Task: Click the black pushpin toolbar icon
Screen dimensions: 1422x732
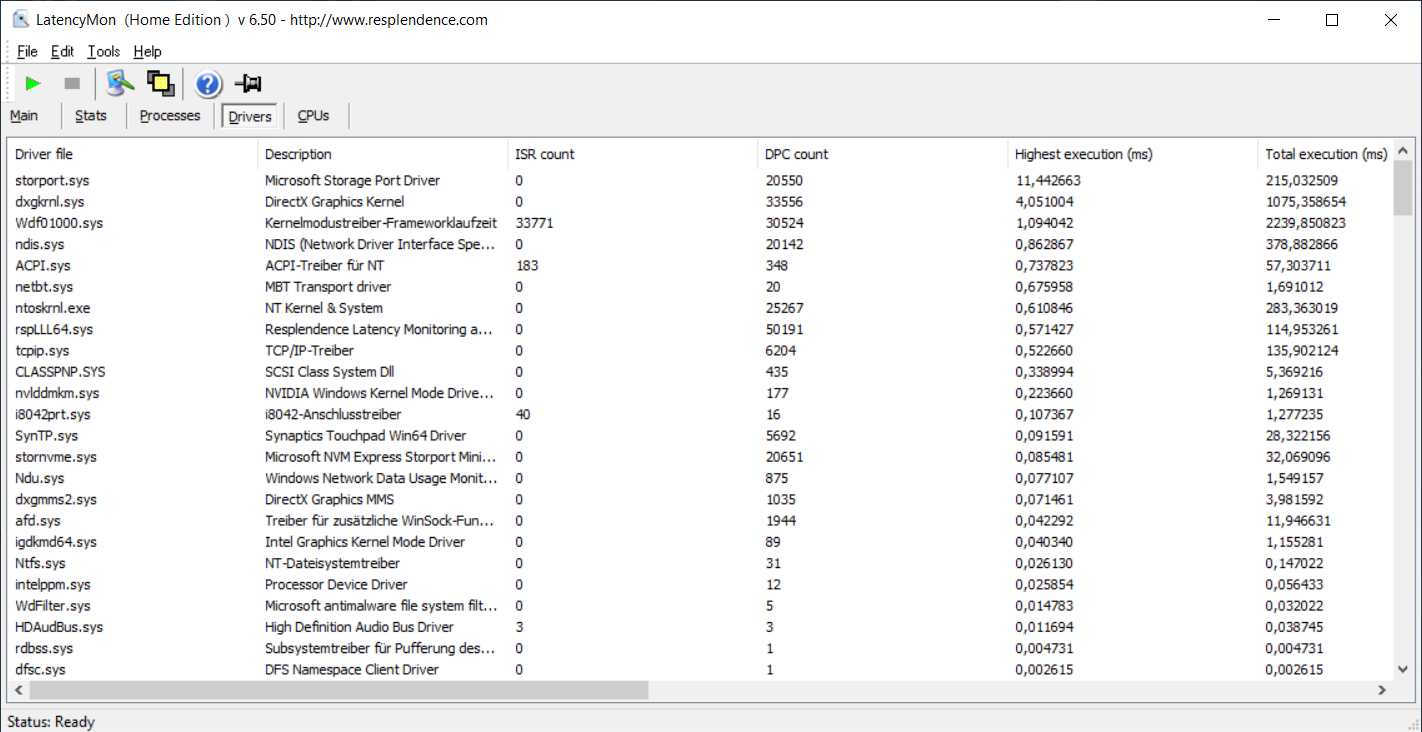Action: (x=248, y=84)
